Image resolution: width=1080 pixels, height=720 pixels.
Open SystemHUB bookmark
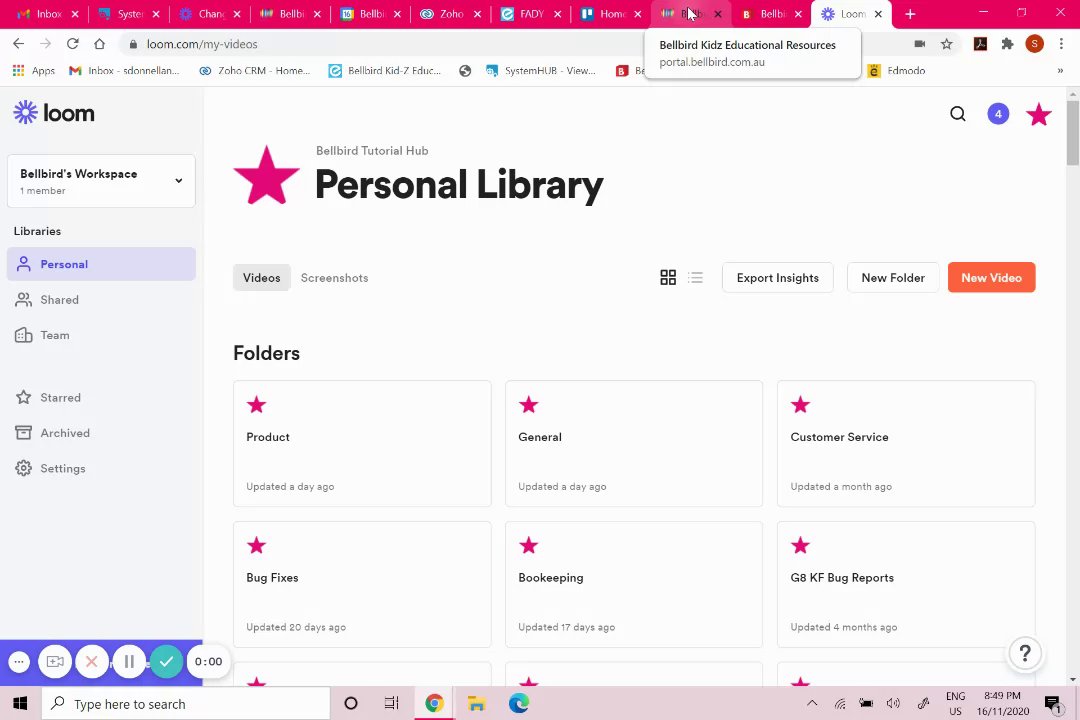pos(541,70)
